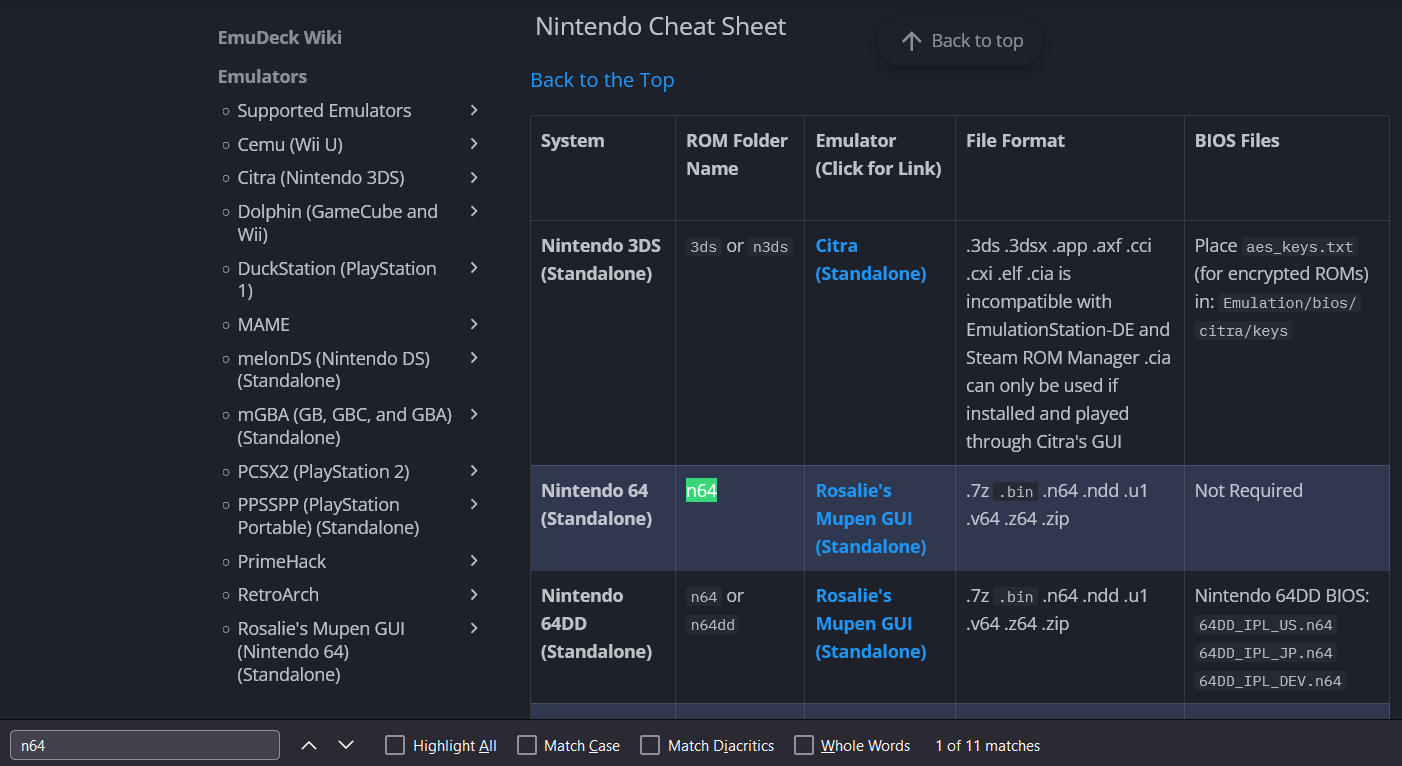Click the EmuDeck Wiki heading link
Screen dimensions: 1402x766
pos(280,38)
